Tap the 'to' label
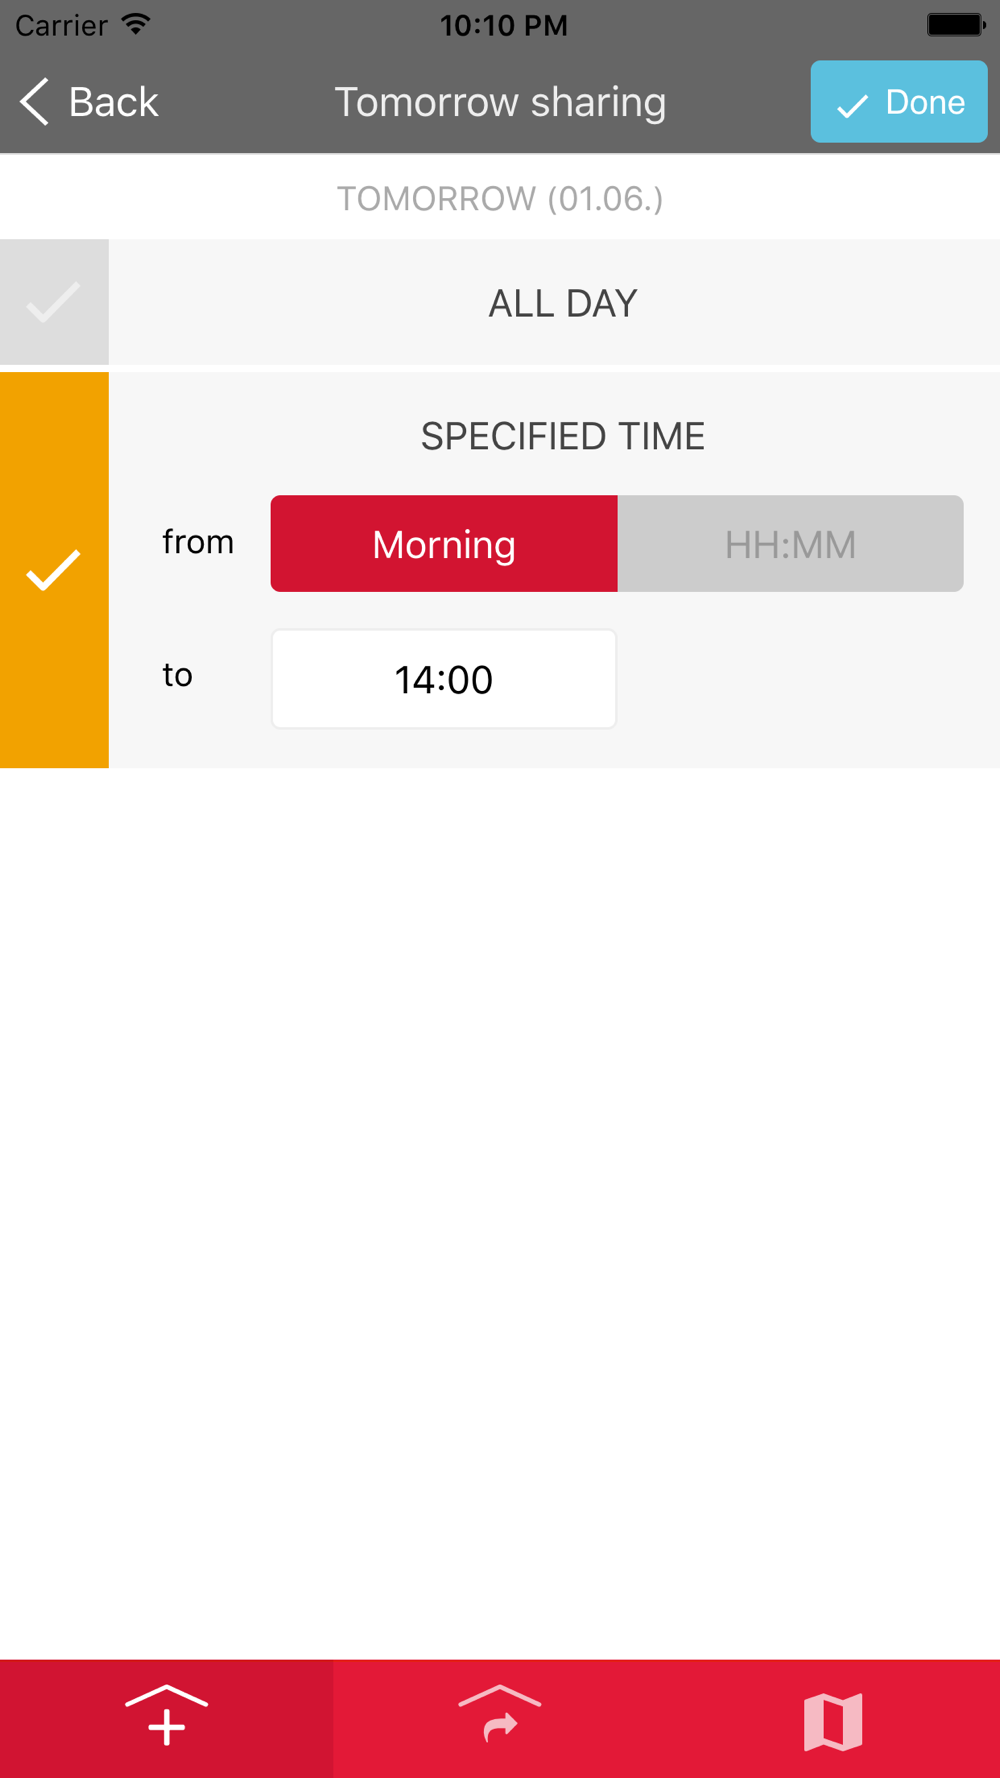Screen dimensions: 1000x1778 click(x=177, y=675)
